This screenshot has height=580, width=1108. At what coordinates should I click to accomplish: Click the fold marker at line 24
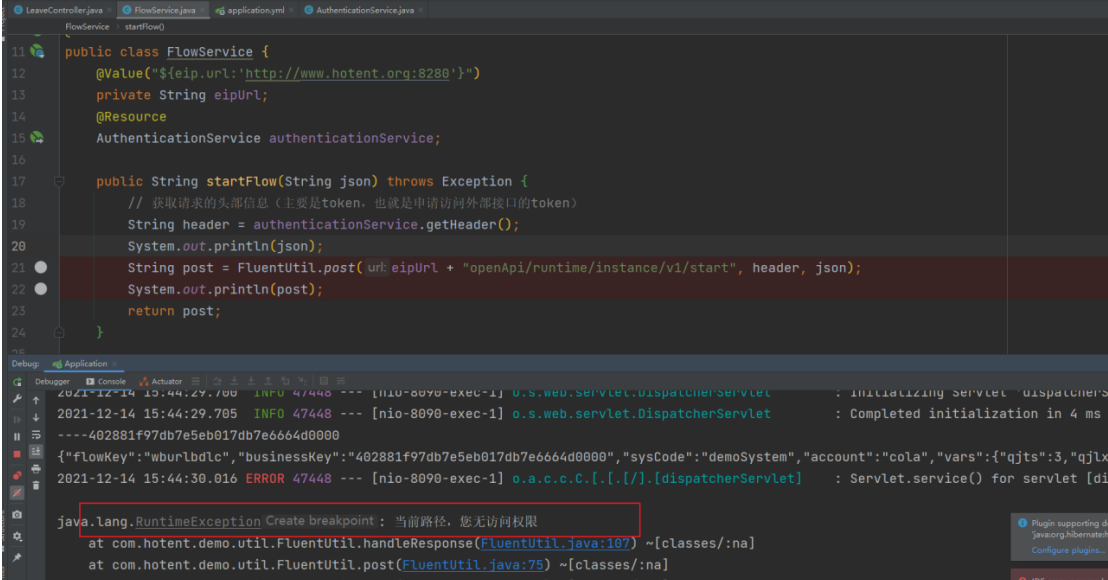[x=59, y=332]
